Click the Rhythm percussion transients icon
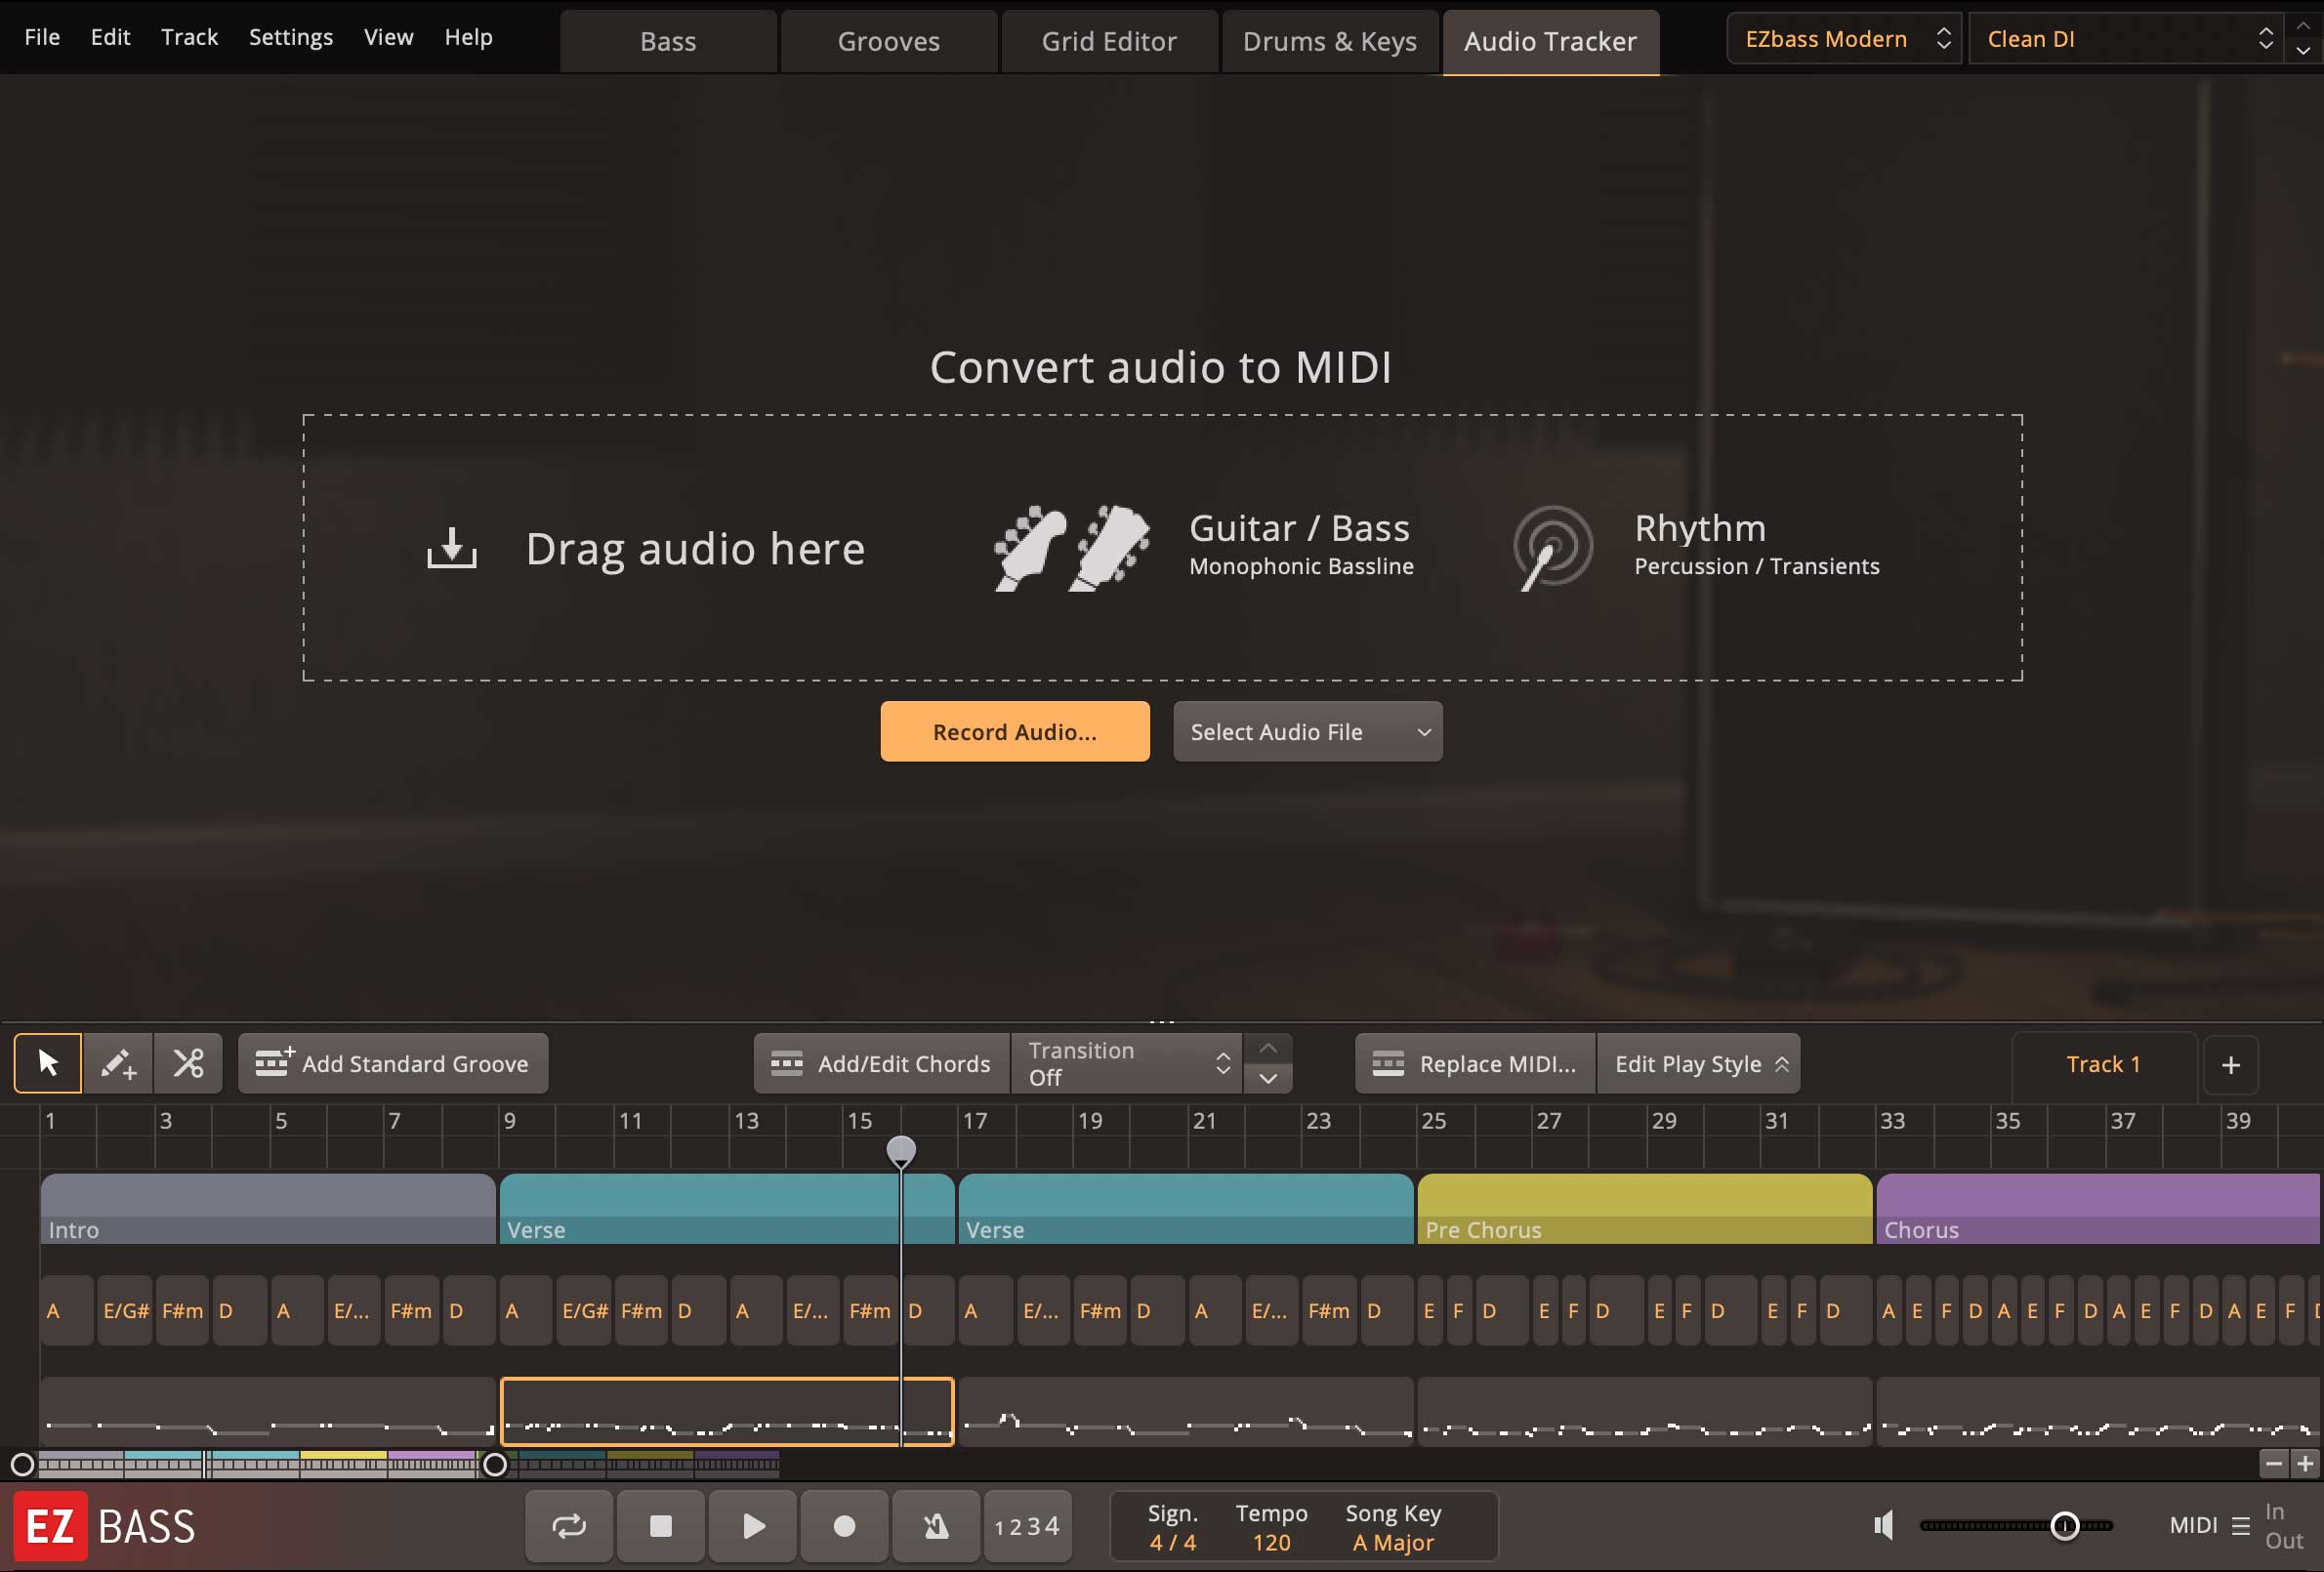This screenshot has height=1572, width=2324. click(1551, 547)
